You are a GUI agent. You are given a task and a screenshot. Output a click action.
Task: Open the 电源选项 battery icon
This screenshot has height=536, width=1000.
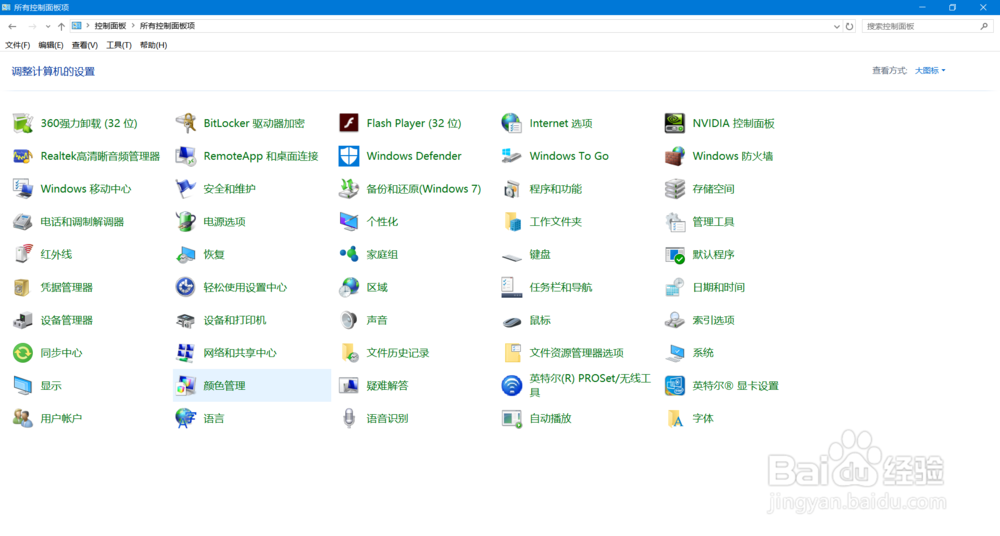click(x=186, y=221)
